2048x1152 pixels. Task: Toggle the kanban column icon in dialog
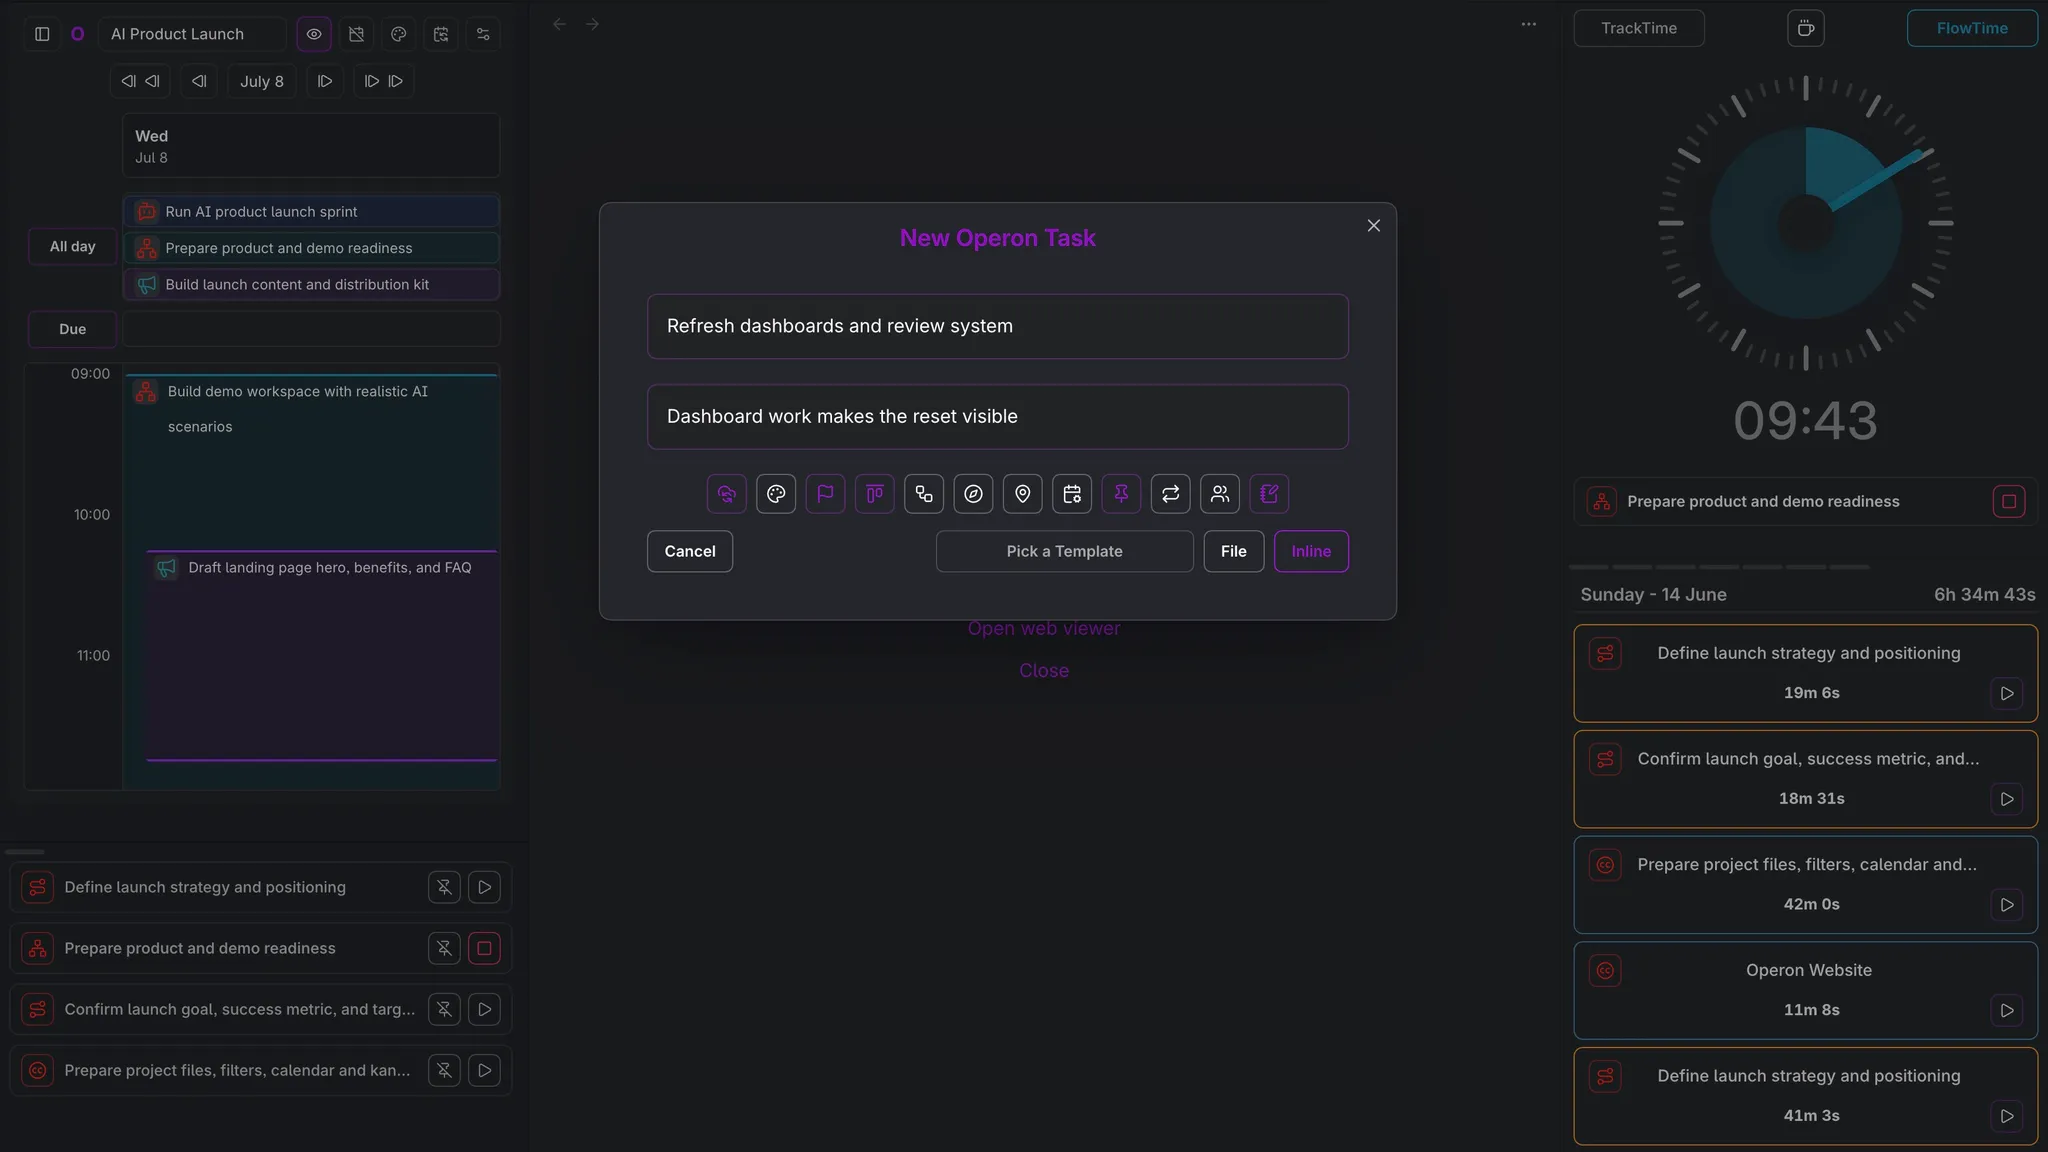875,494
